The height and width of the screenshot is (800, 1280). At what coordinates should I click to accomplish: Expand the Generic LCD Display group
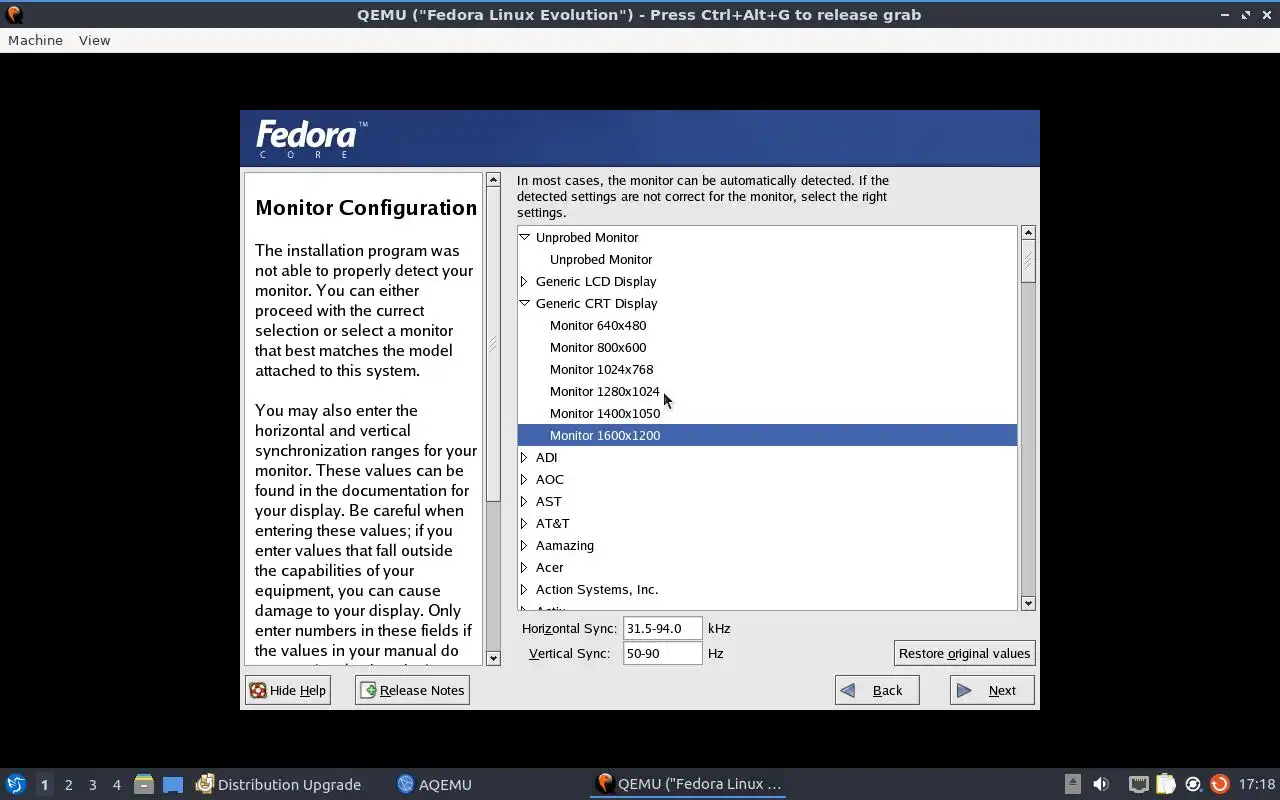point(524,281)
